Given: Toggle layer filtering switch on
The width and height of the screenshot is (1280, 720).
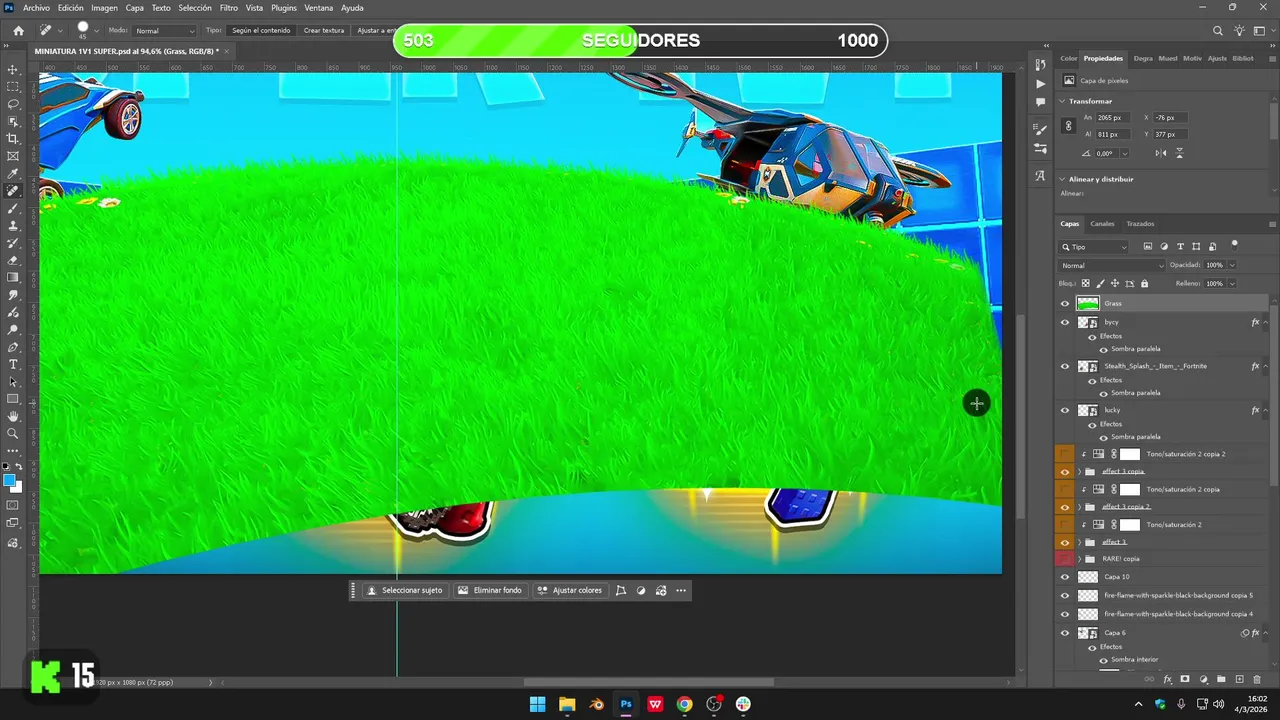Looking at the screenshot, I should pyautogui.click(x=1234, y=243).
